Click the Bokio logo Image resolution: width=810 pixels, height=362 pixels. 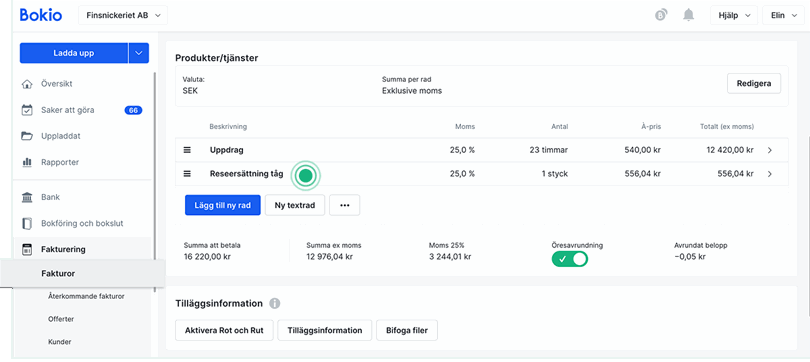tap(41, 15)
